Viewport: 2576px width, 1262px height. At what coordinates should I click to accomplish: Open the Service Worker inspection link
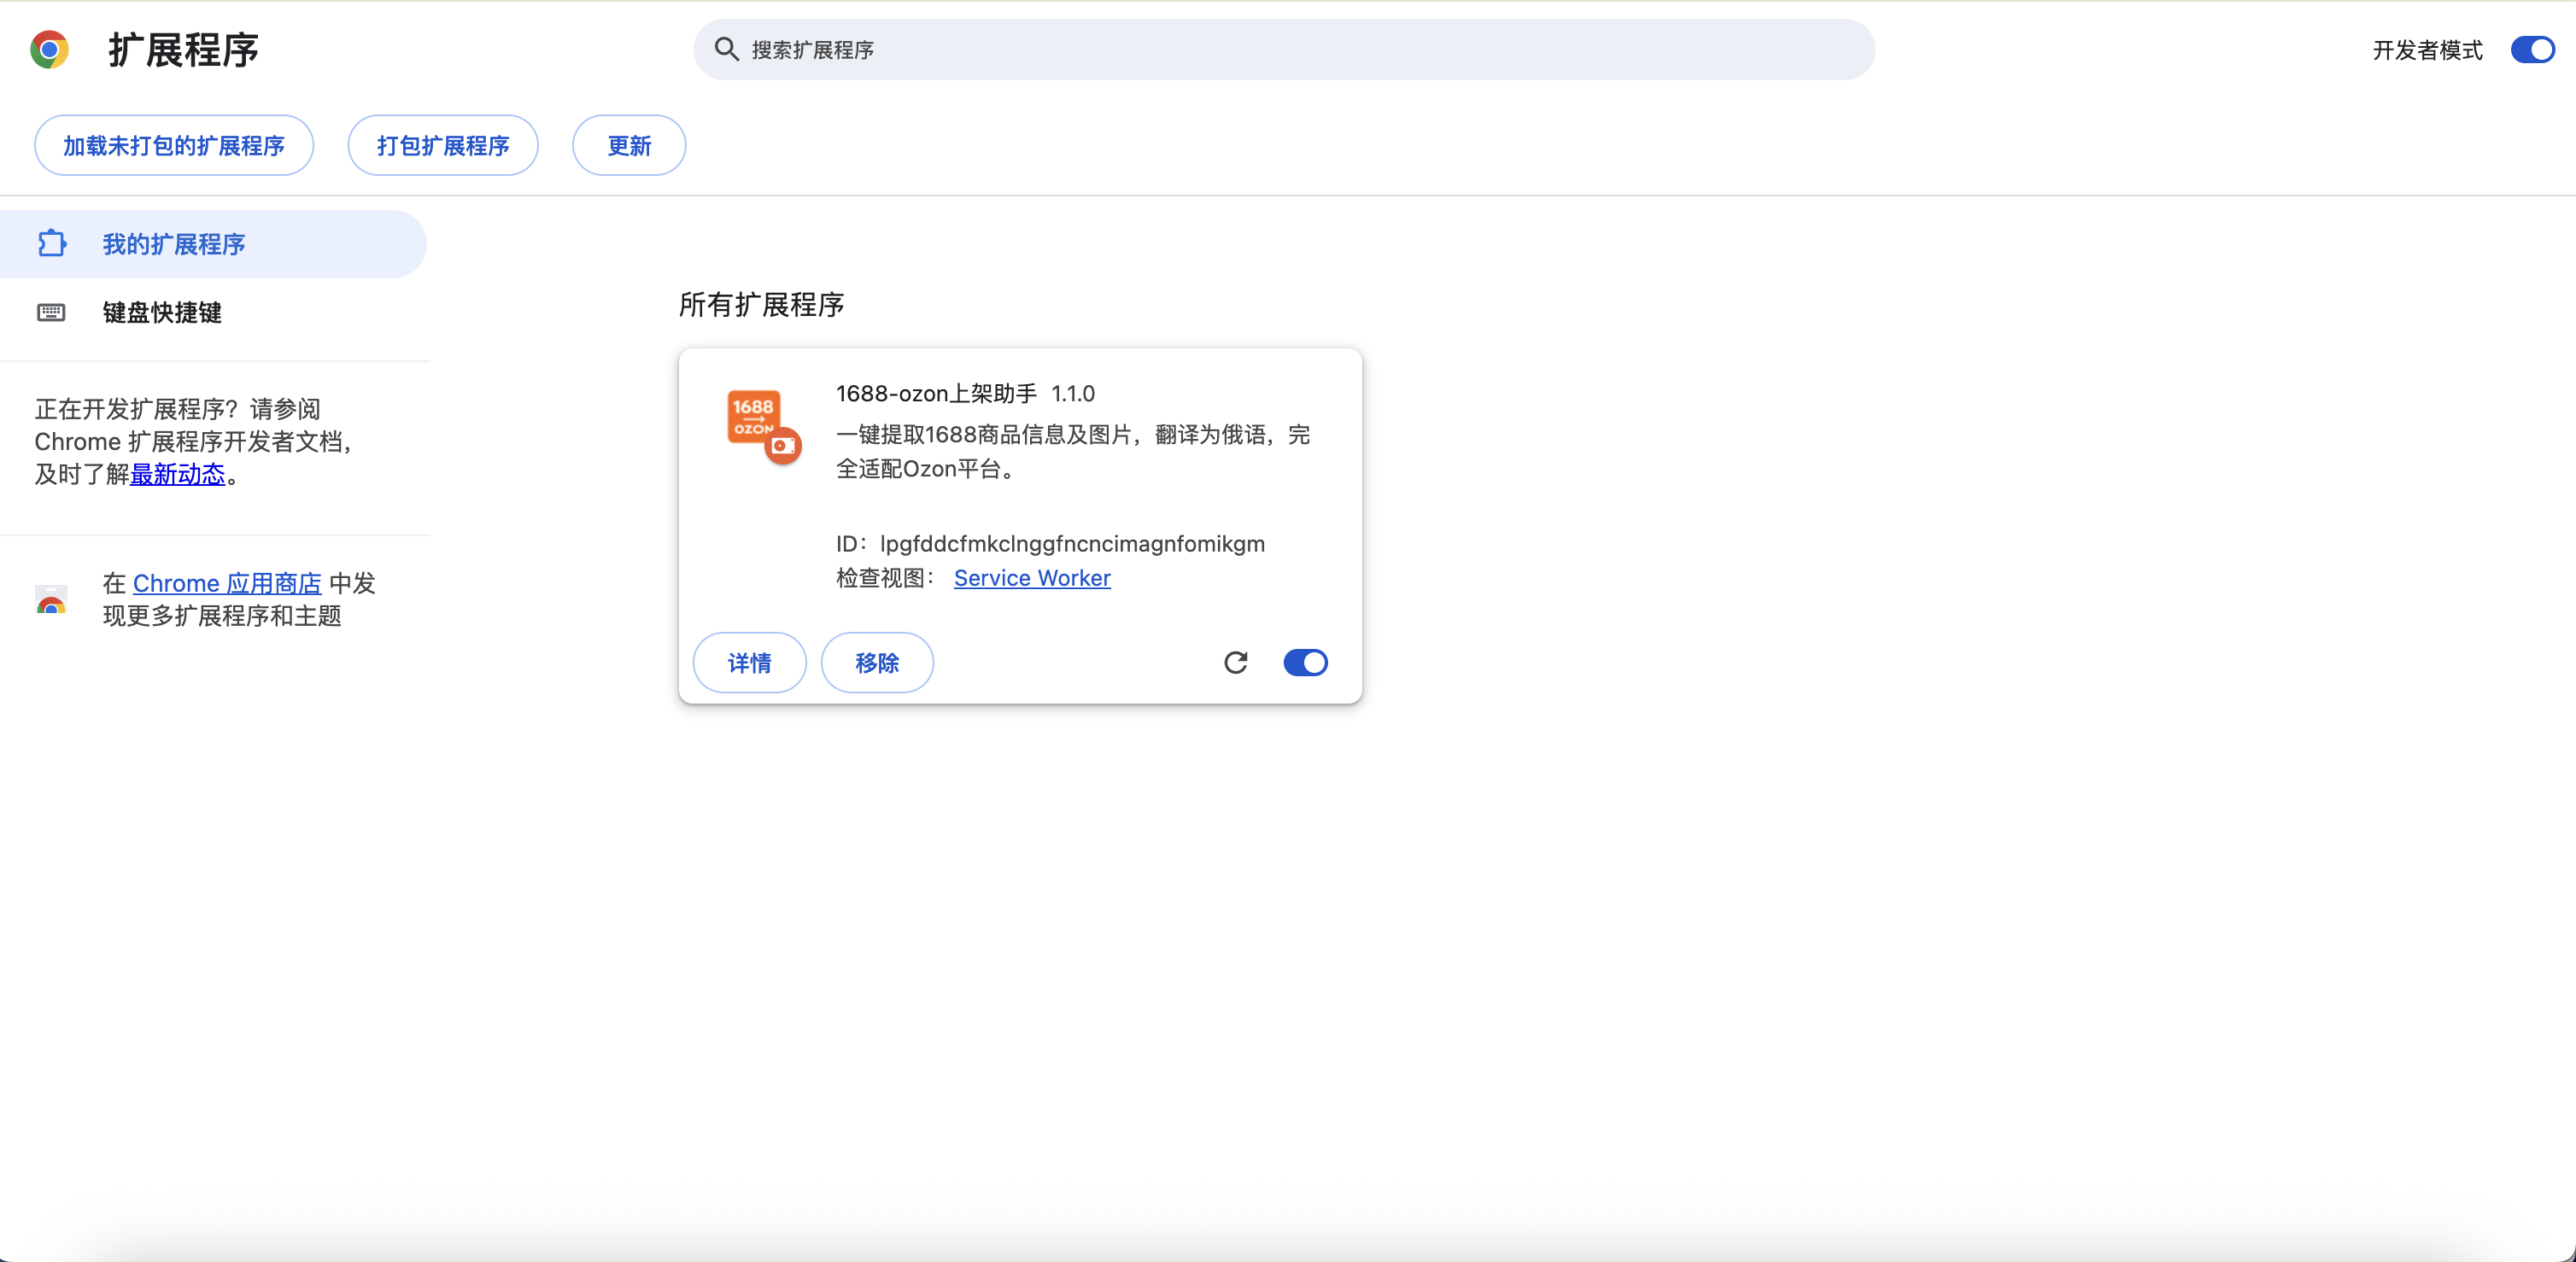[x=1032, y=578]
